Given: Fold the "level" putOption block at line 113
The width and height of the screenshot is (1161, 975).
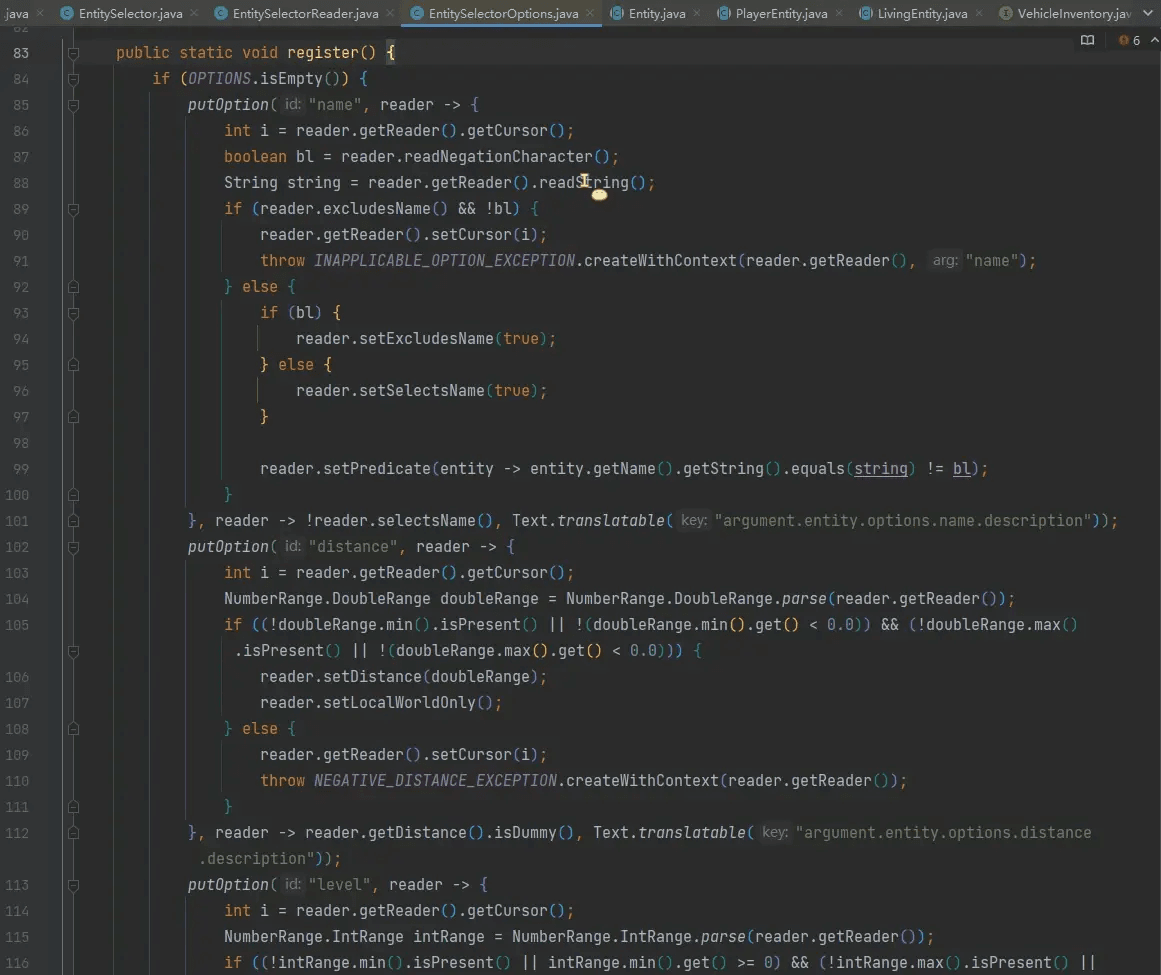Looking at the screenshot, I should [73, 885].
